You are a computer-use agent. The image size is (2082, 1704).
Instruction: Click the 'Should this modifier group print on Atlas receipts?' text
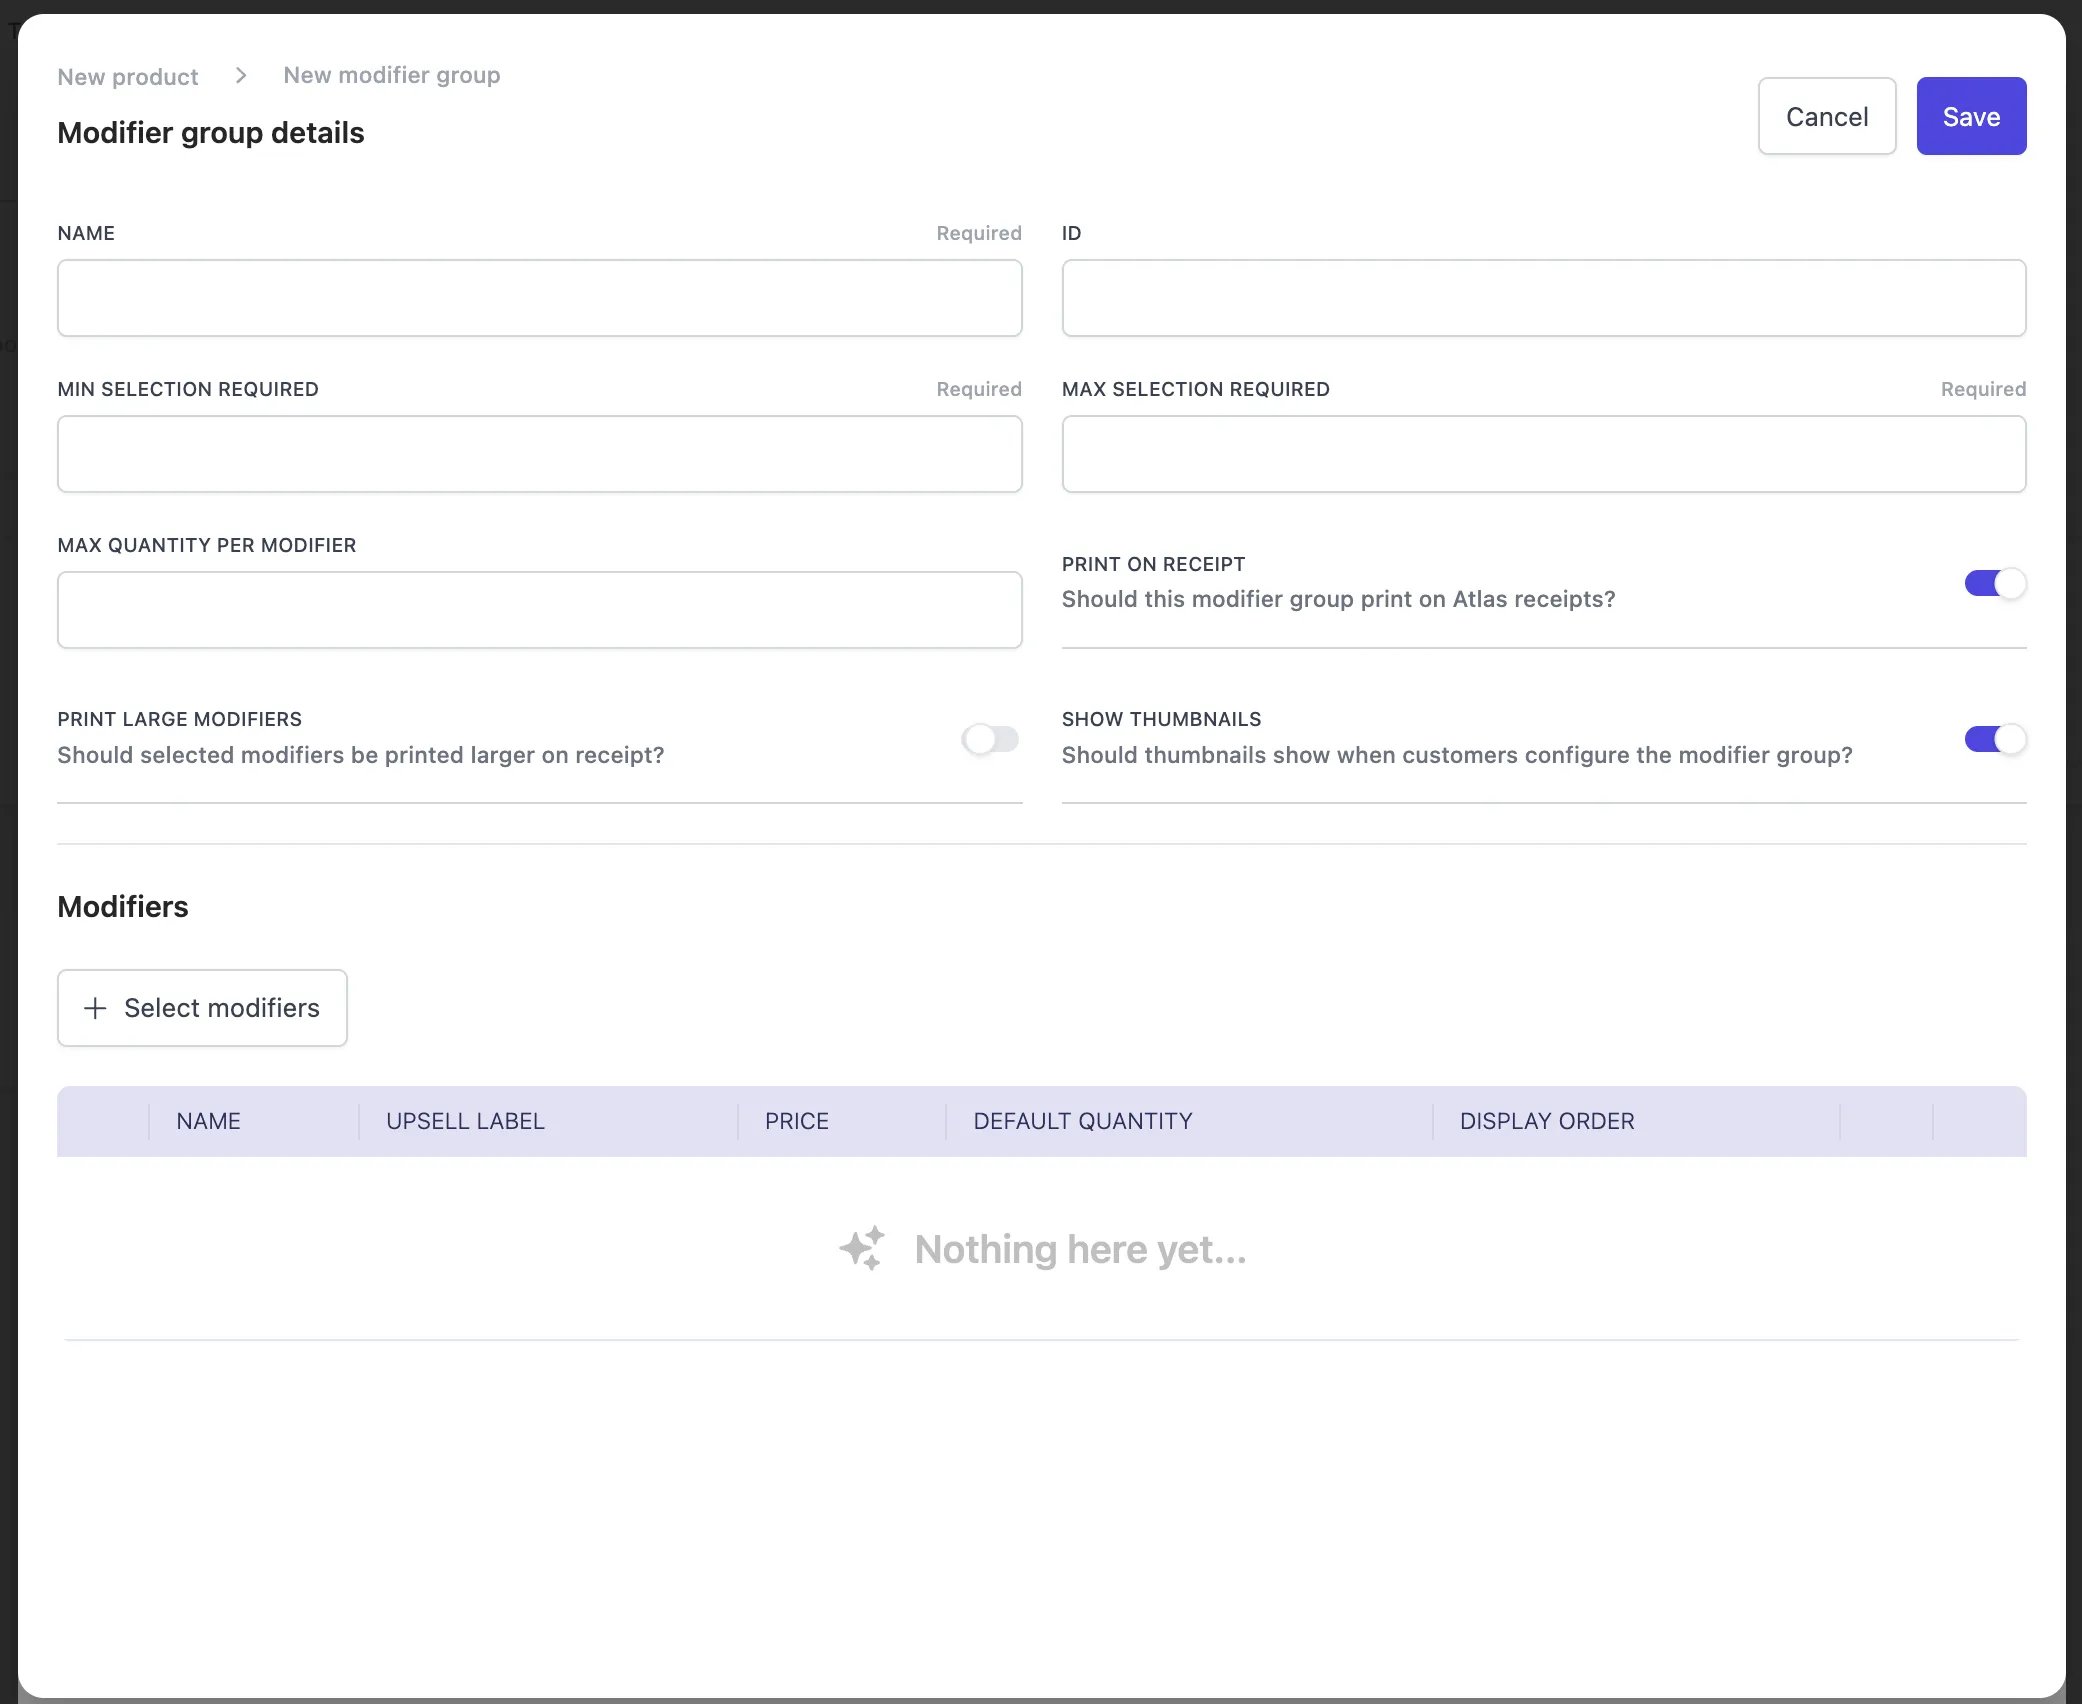1338,599
